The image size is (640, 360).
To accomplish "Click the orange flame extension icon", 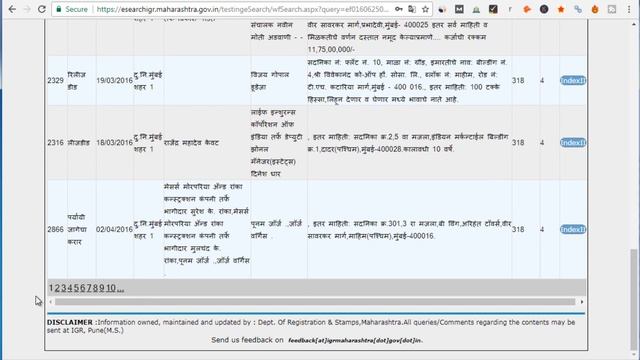I will click(x=595, y=9).
